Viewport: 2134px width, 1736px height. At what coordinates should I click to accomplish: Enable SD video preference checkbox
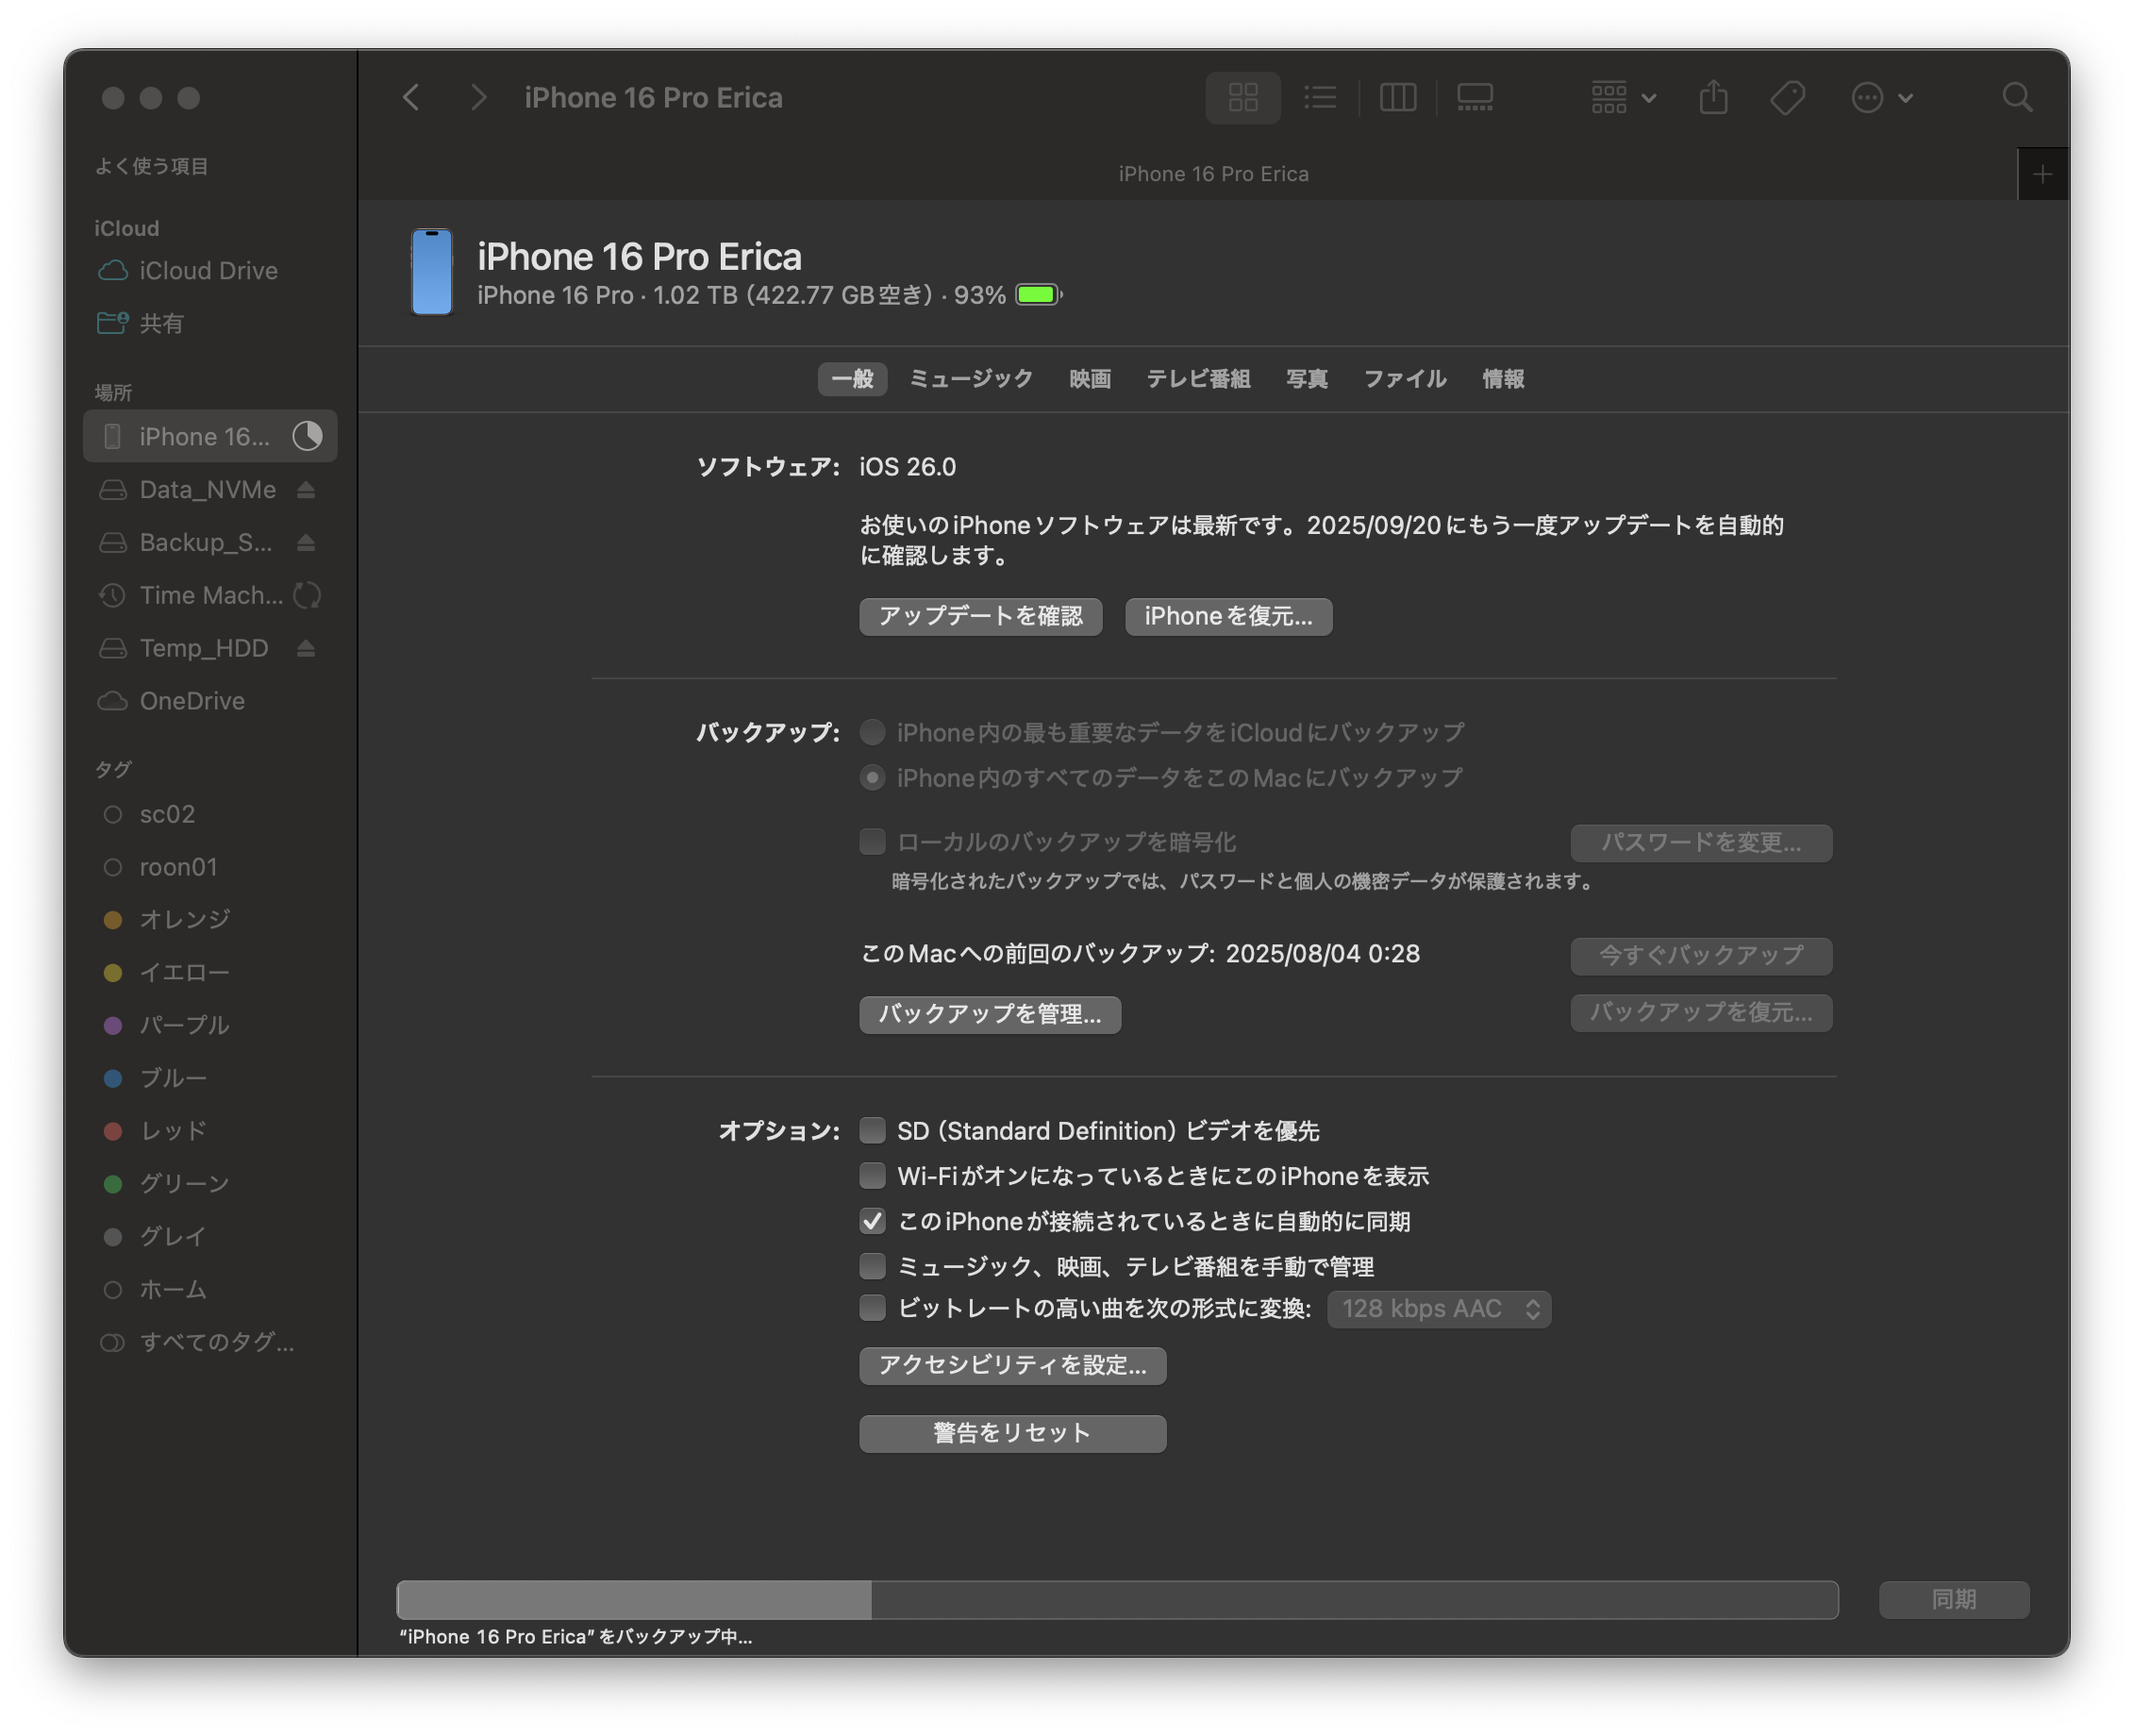click(872, 1130)
